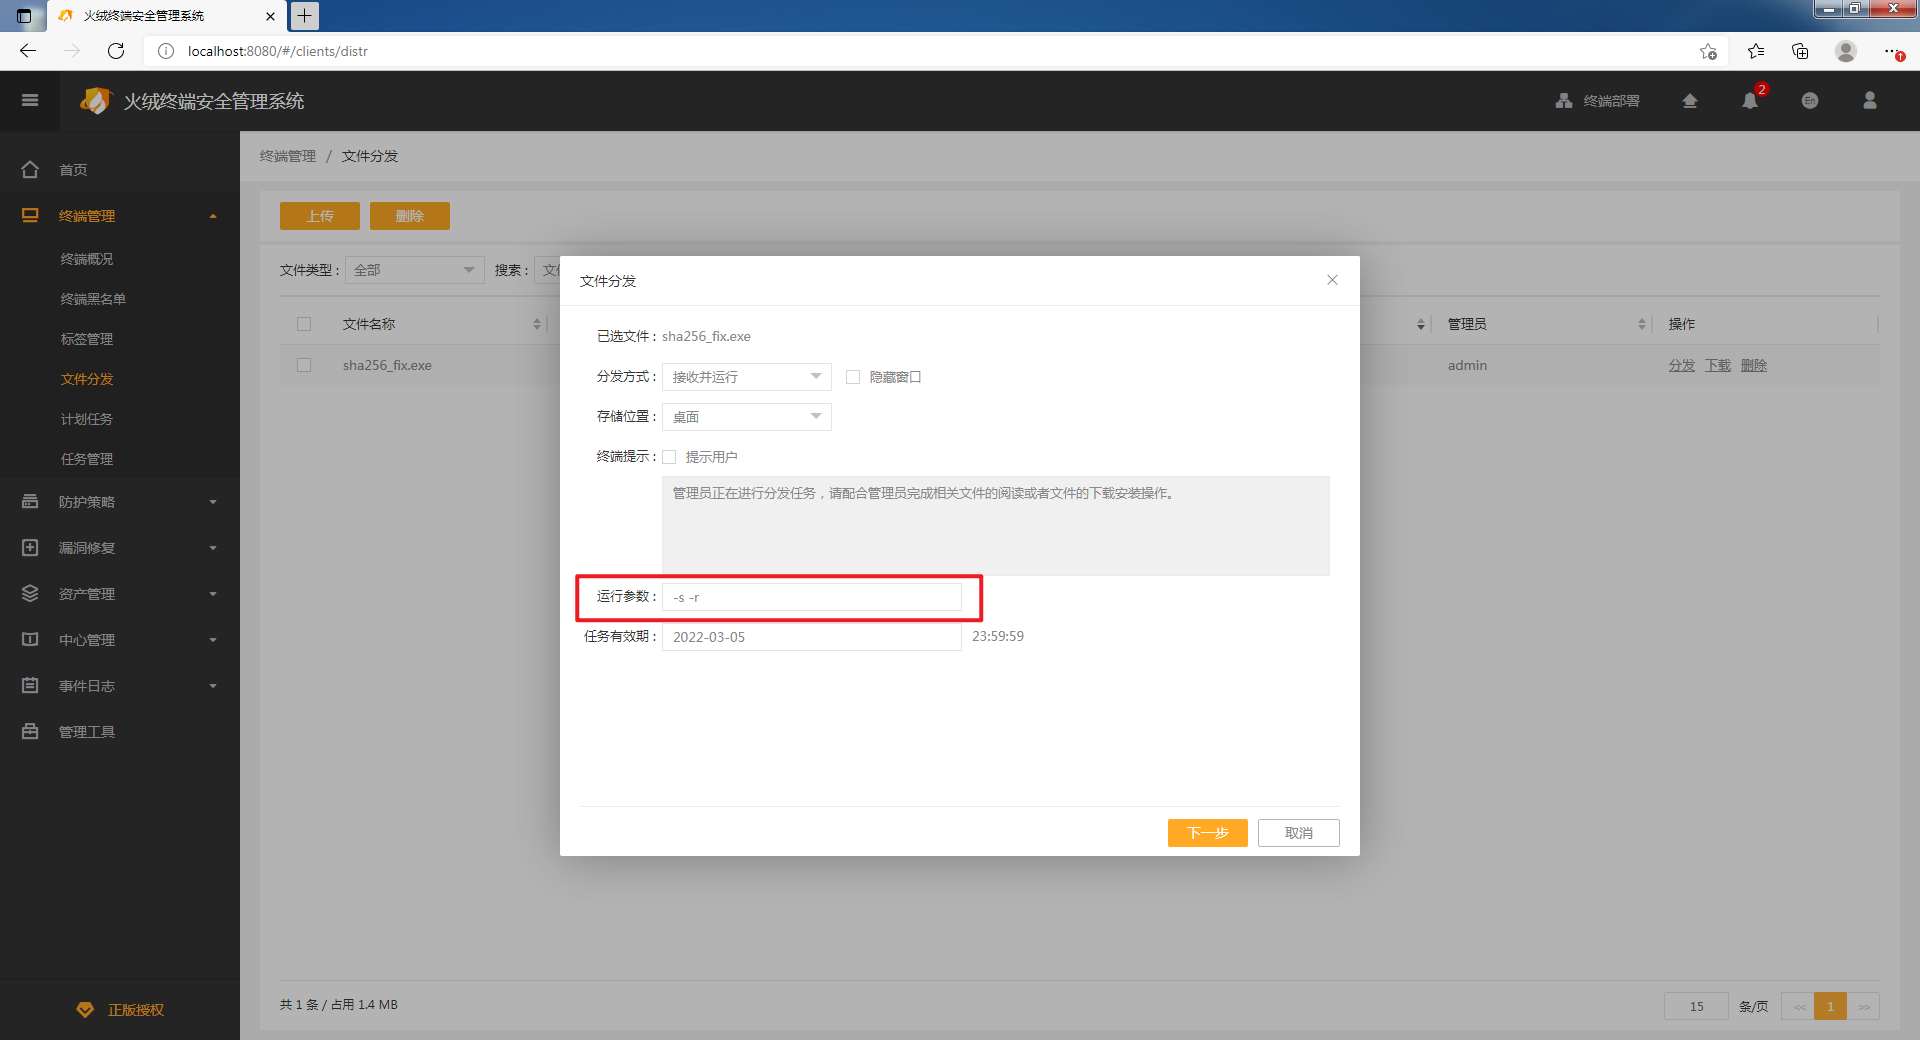Screen dimensions: 1920x1040
Task: Click the 终端部署 deployment icon
Action: point(1564,101)
